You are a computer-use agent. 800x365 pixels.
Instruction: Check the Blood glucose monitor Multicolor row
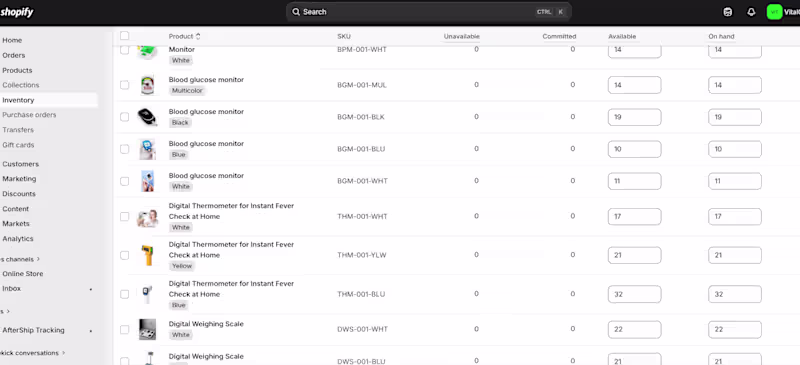click(124, 85)
